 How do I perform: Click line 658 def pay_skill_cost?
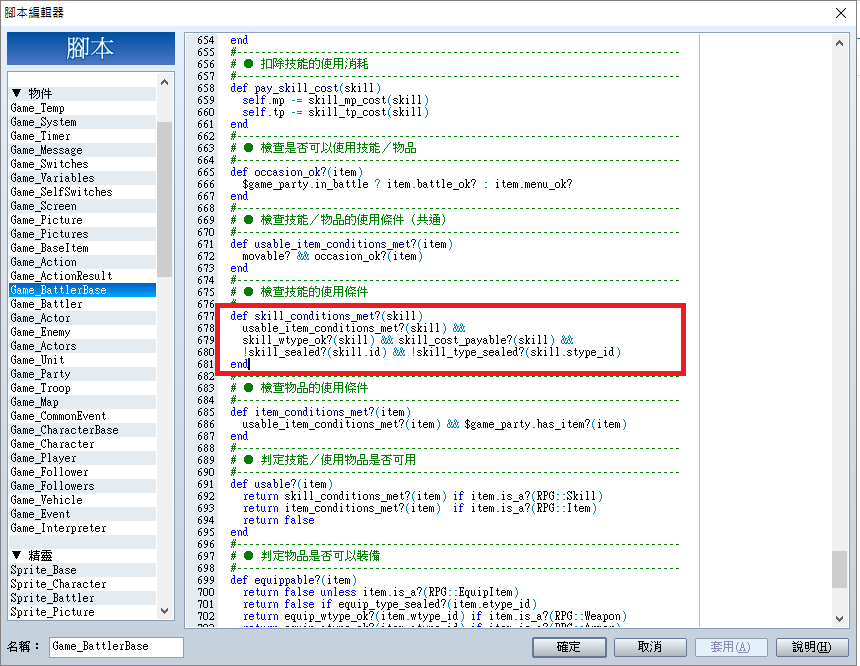coord(305,88)
